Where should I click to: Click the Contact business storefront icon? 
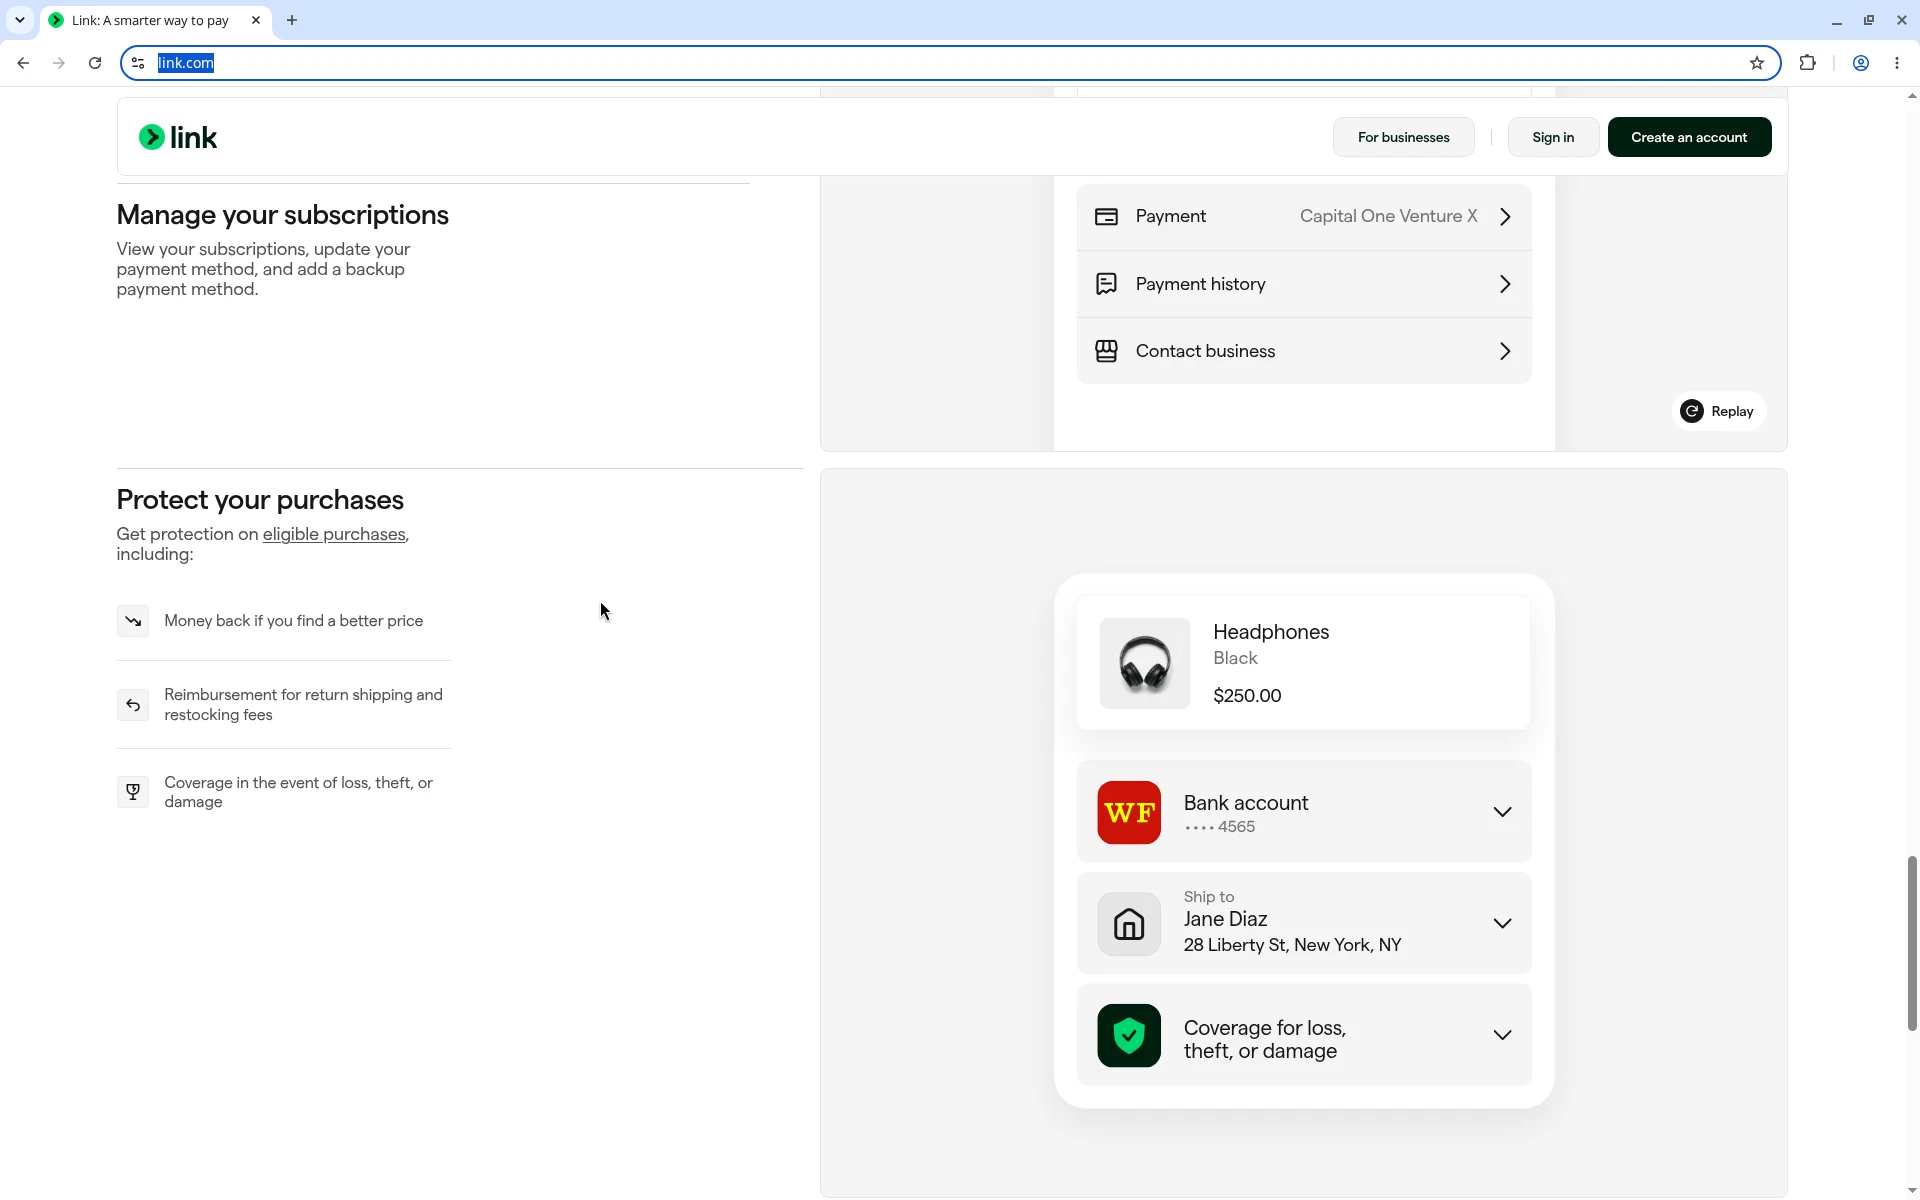click(x=1106, y=351)
